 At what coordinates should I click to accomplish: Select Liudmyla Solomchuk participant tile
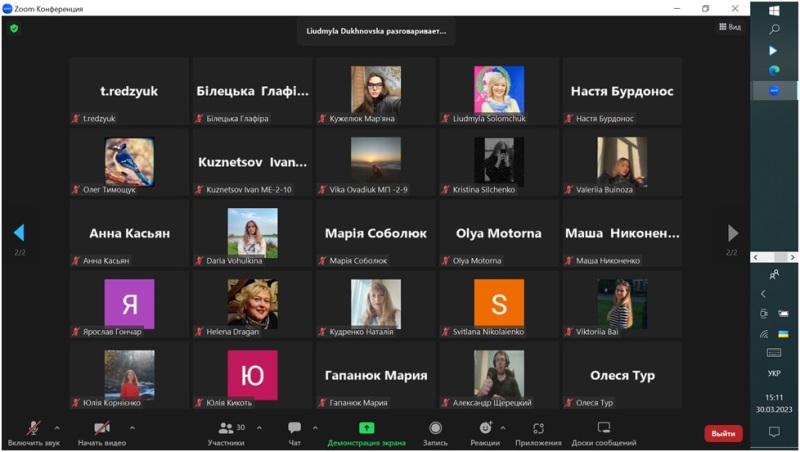[x=499, y=91]
